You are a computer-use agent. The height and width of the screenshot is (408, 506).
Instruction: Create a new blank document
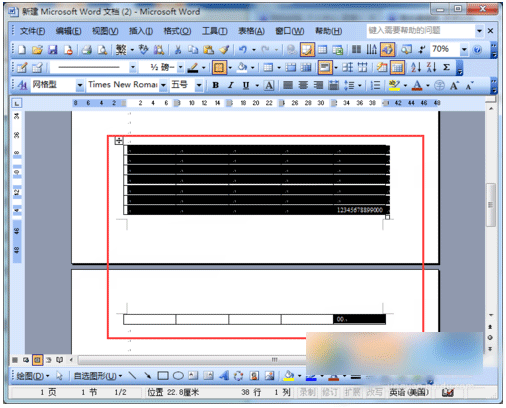pos(22,50)
